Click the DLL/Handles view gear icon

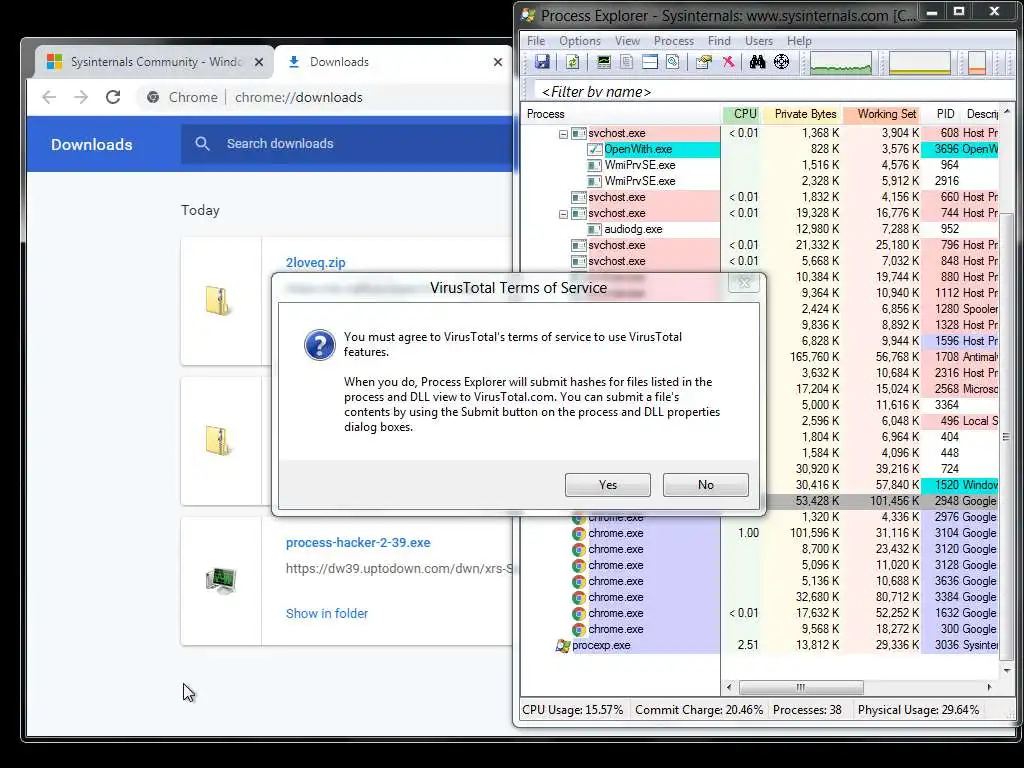pyautogui.click(x=673, y=62)
